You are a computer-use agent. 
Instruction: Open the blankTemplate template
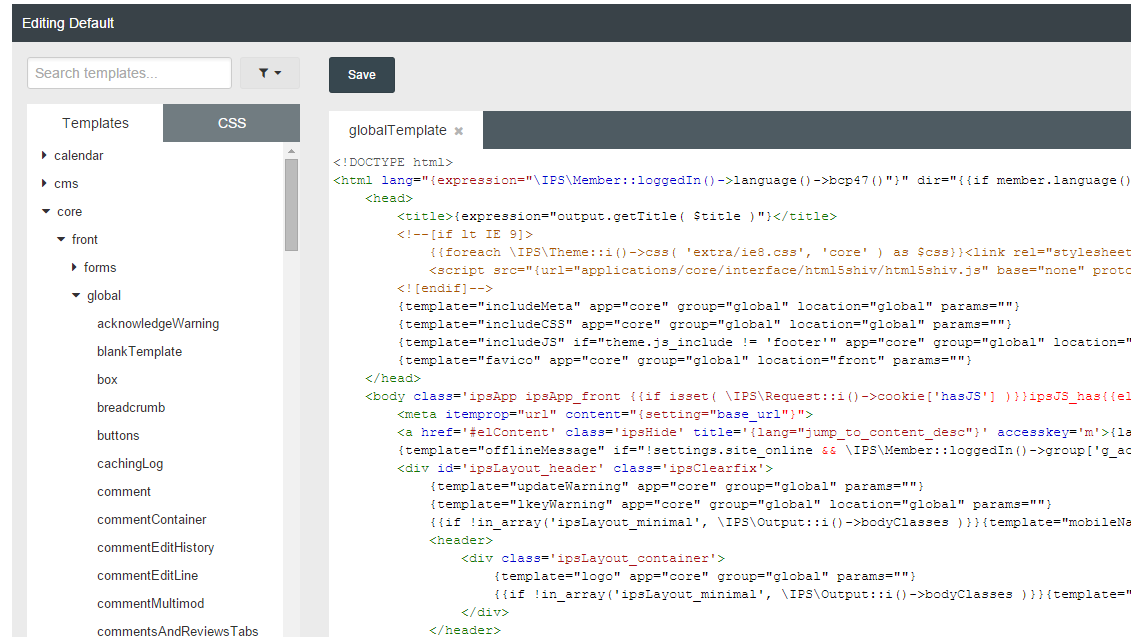pos(140,351)
